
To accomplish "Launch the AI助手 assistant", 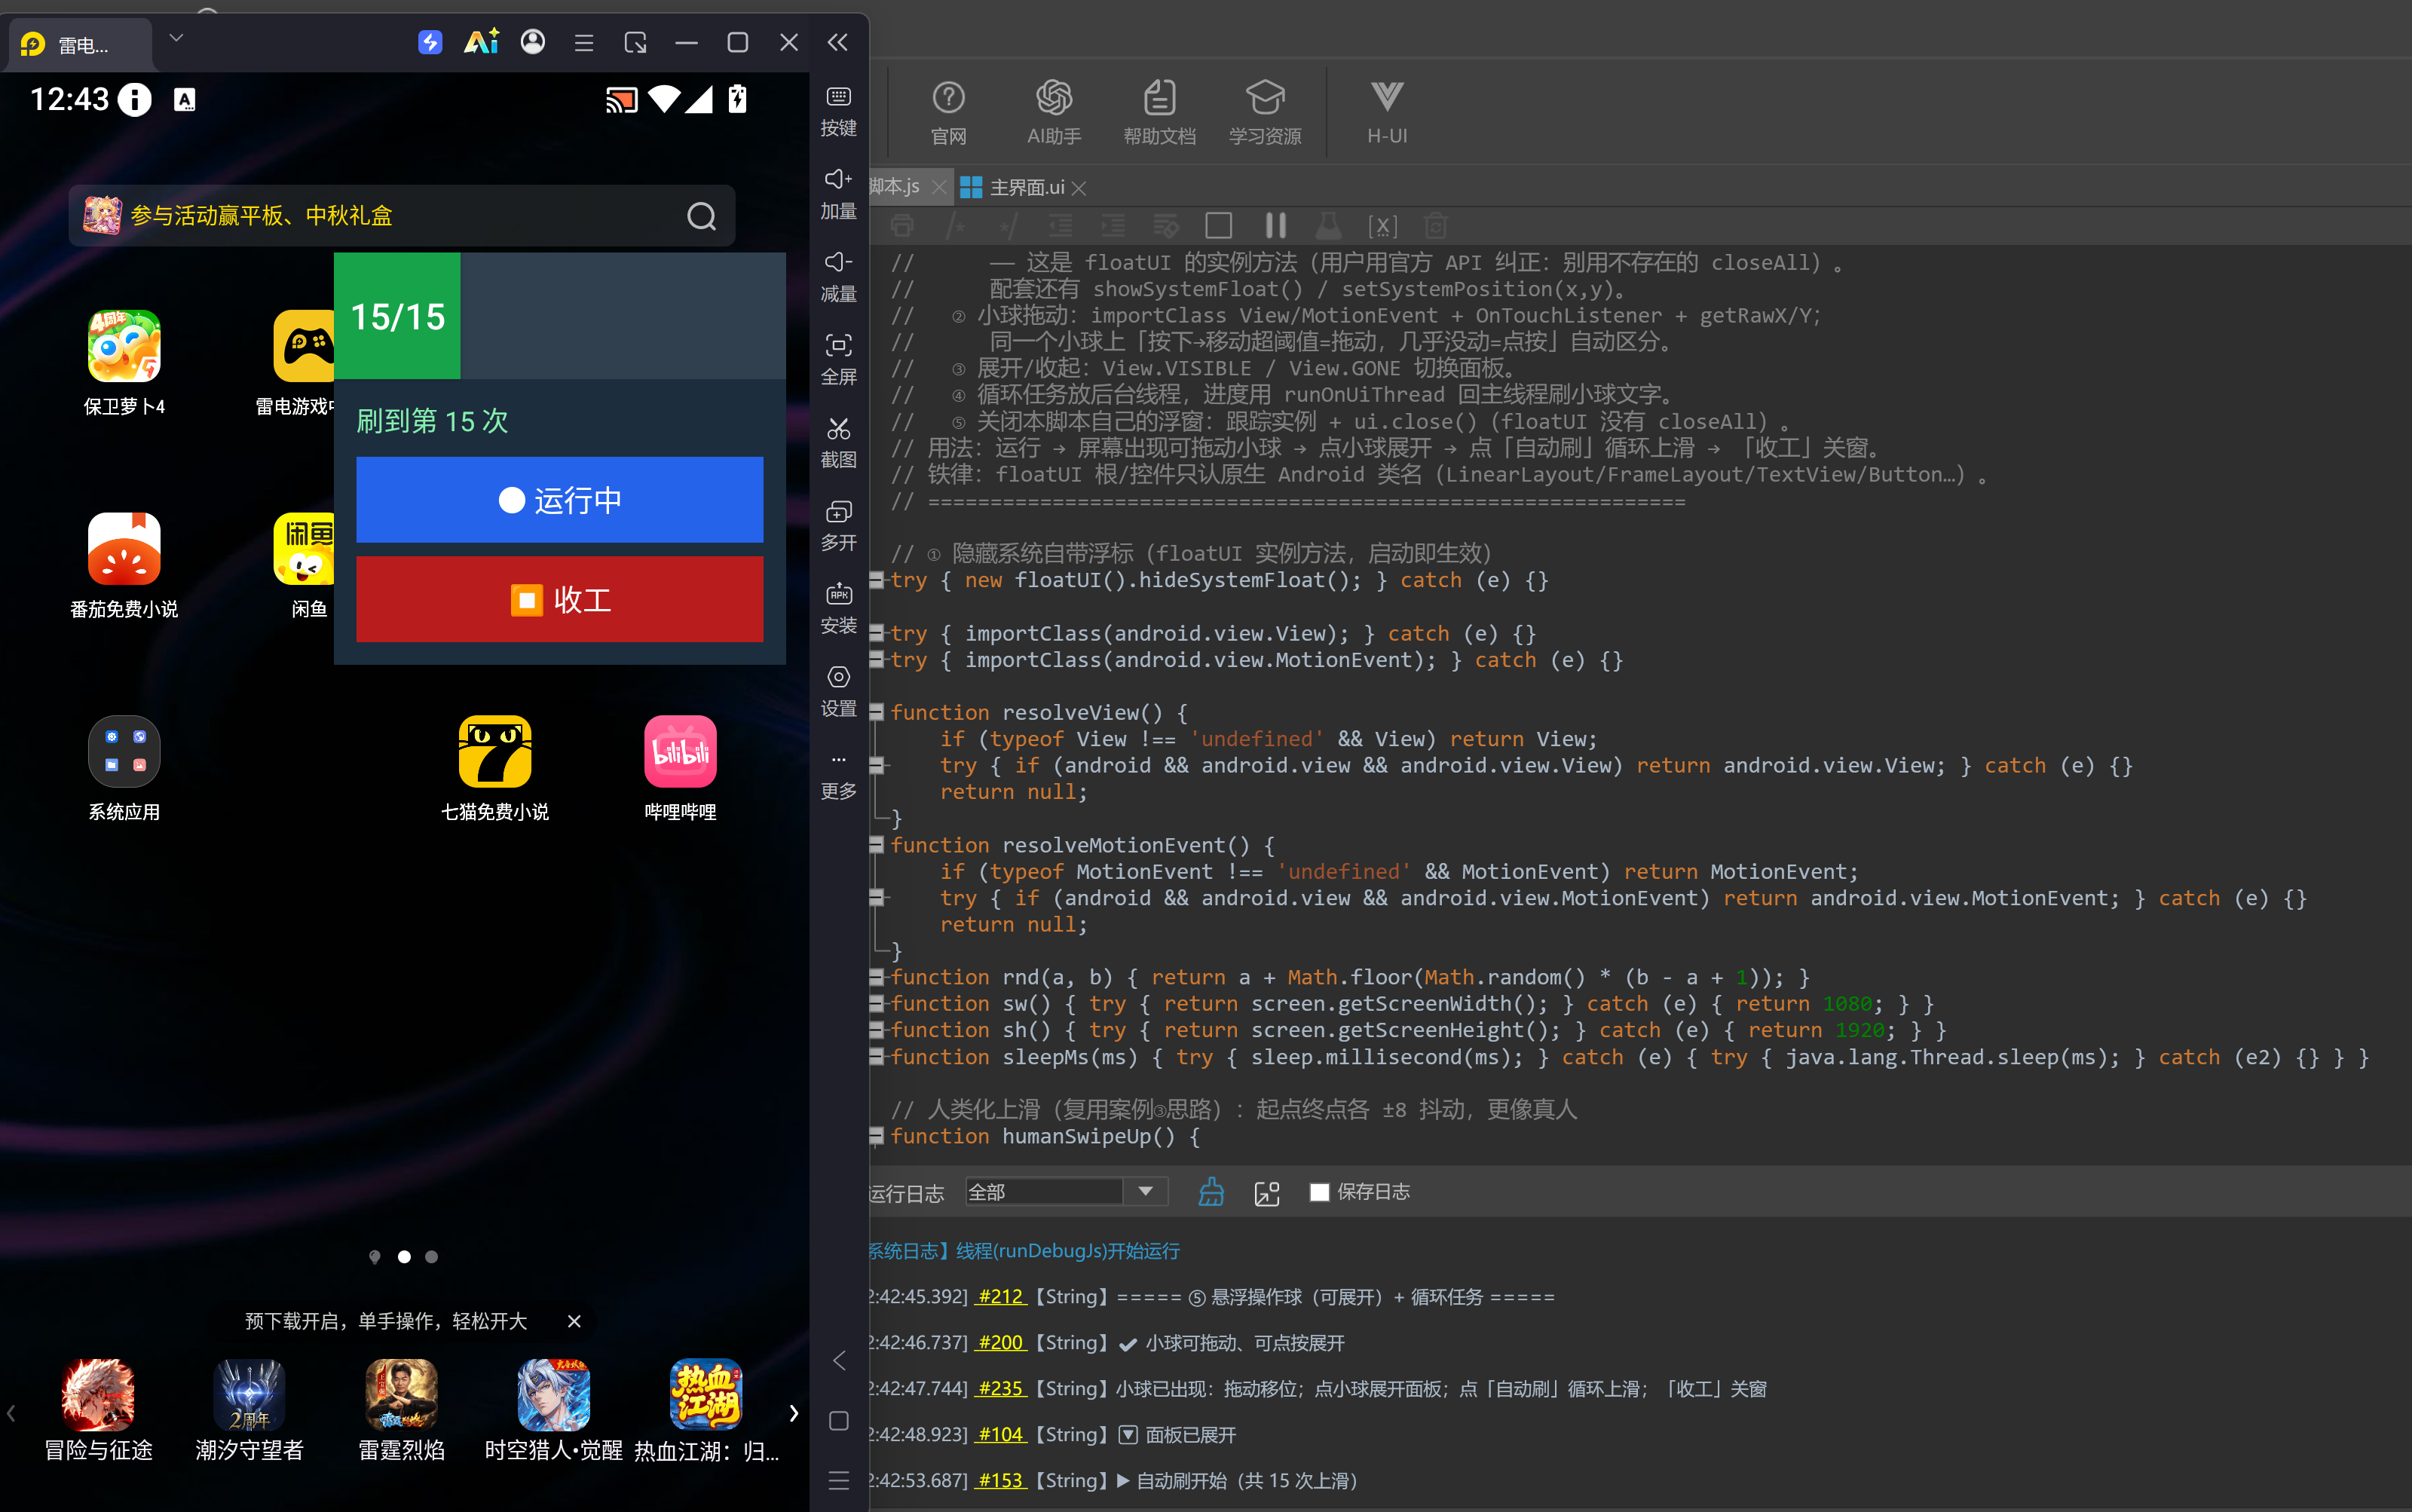I will (1054, 112).
